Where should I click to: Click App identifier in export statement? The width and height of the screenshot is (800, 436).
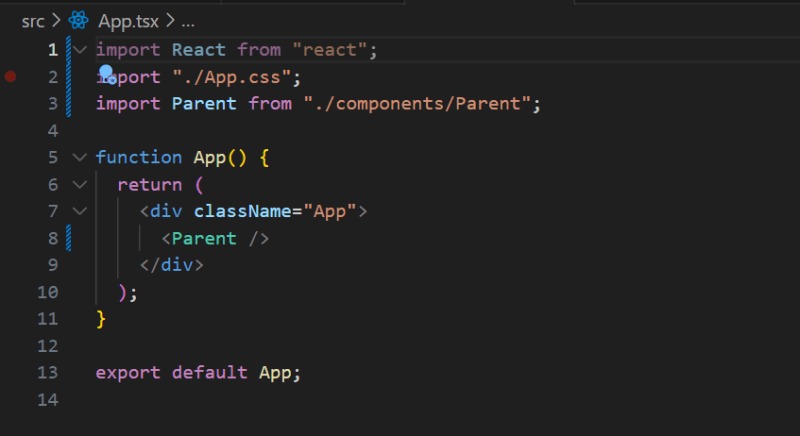coord(275,373)
